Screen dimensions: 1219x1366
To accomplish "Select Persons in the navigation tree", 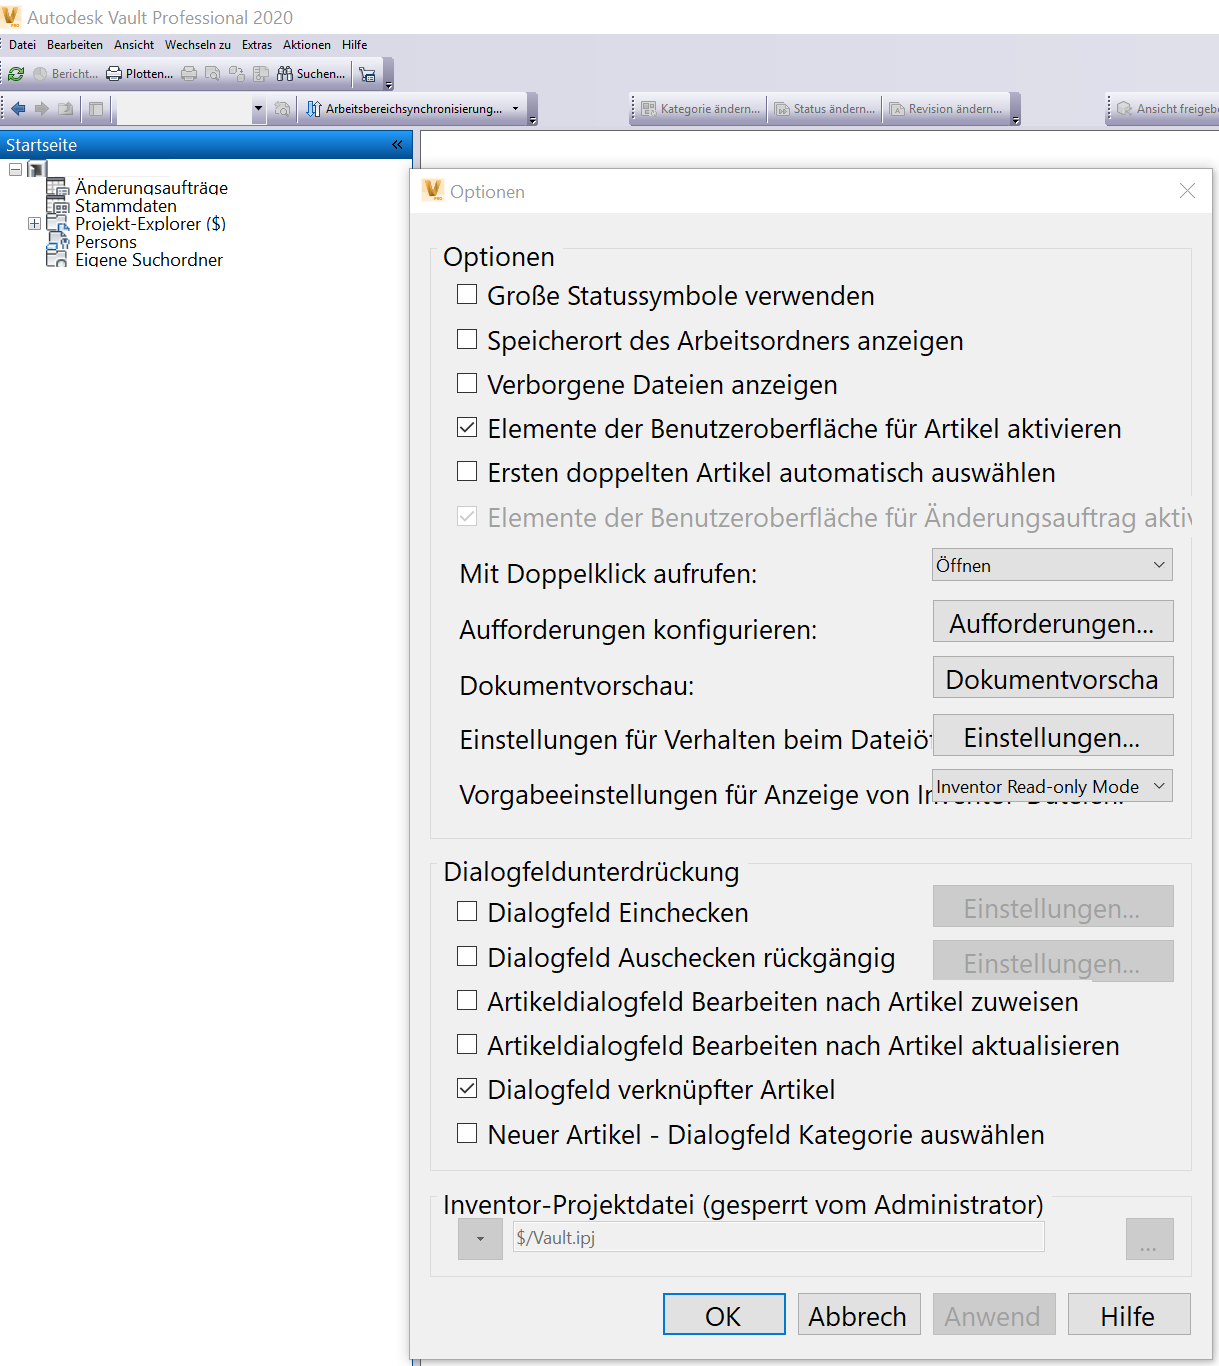I will click(106, 242).
